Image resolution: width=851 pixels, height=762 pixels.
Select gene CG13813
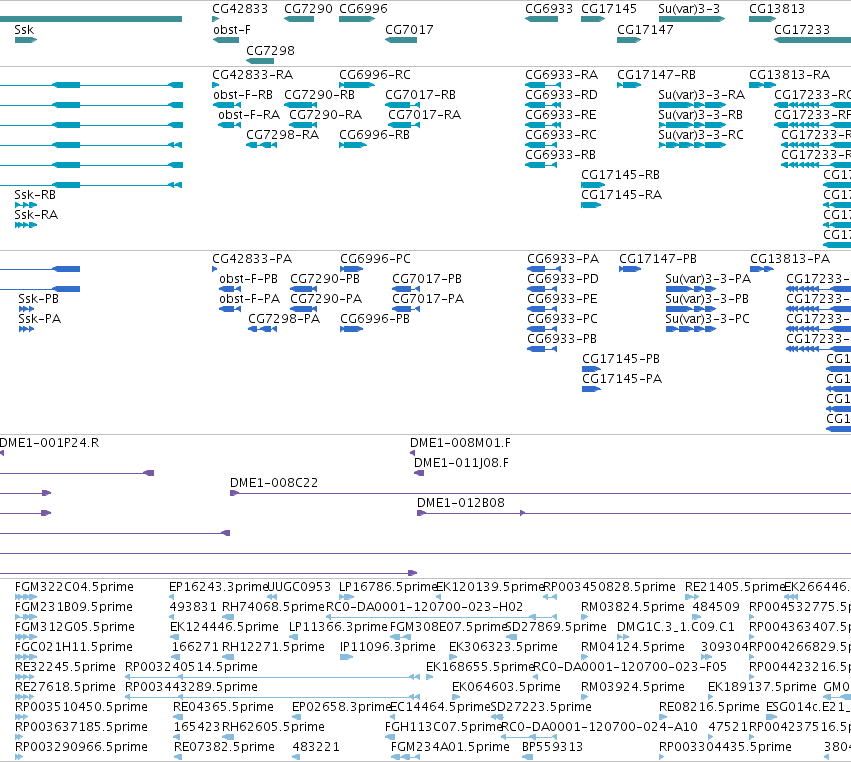[x=763, y=19]
